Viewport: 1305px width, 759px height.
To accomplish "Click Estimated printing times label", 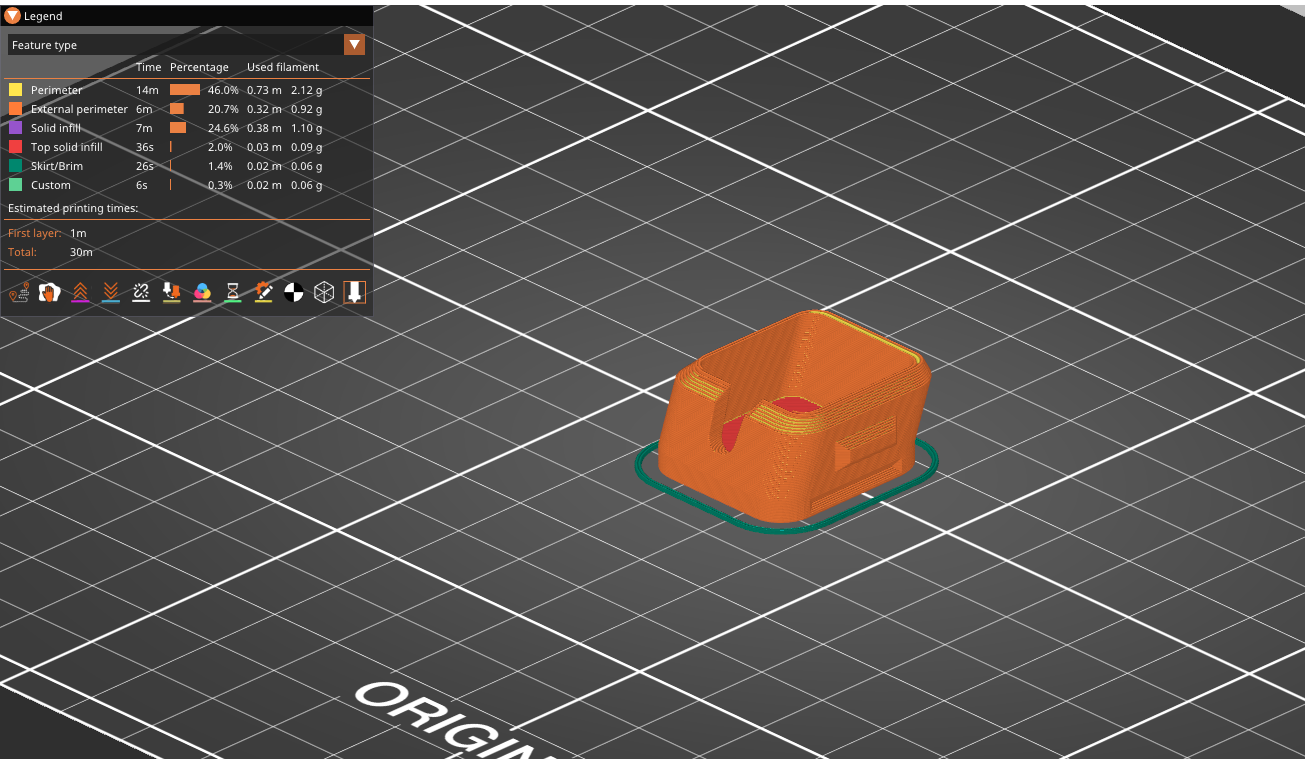I will coord(73,208).
